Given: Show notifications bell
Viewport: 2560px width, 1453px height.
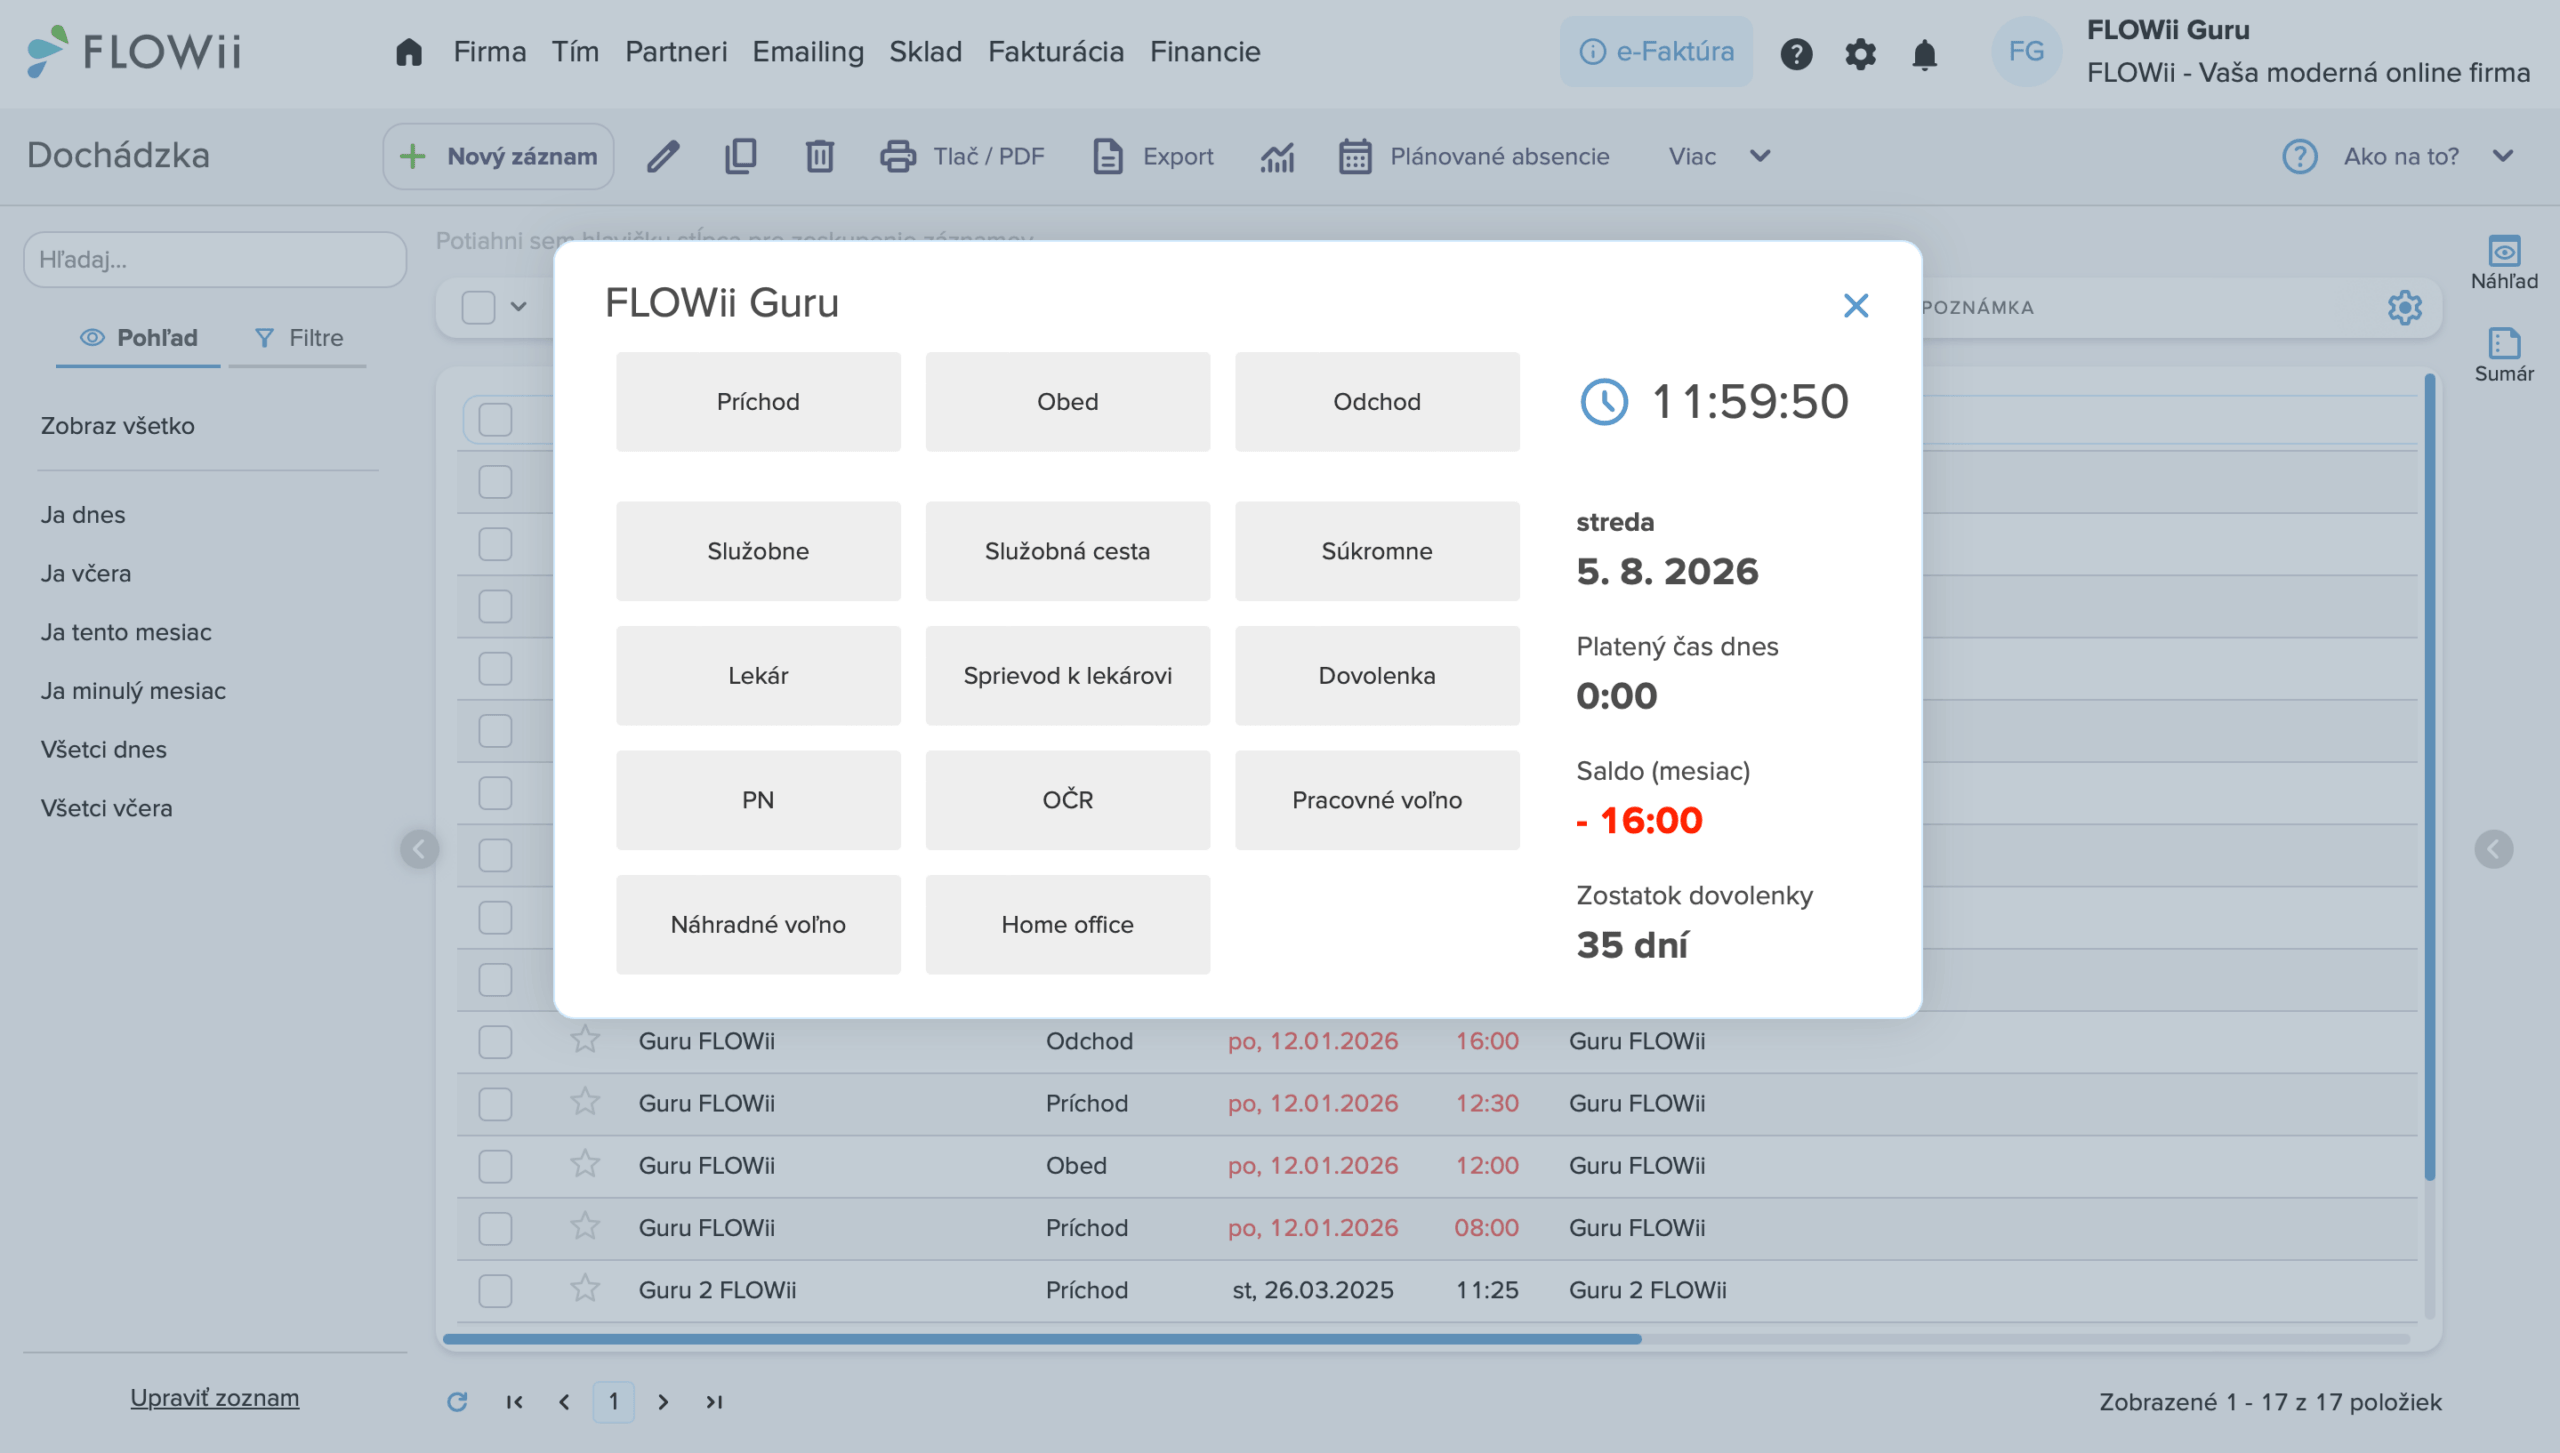Looking at the screenshot, I should [1924, 53].
